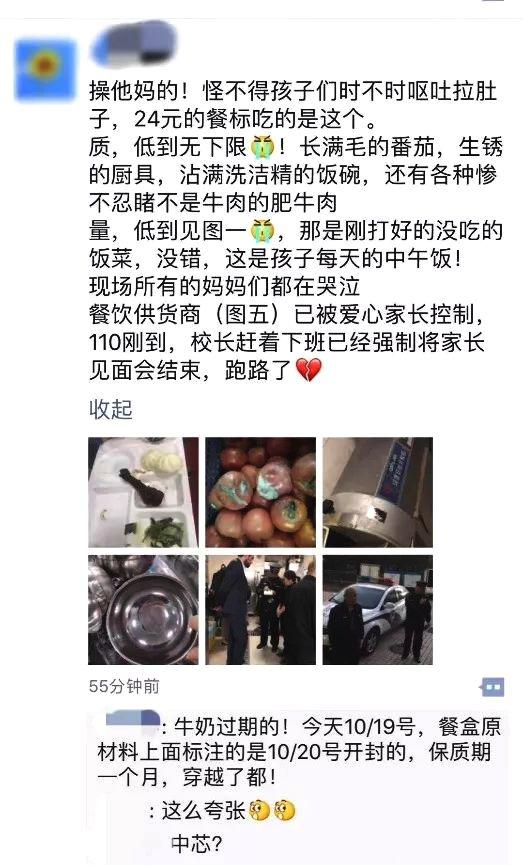Tap the 55分钟前 timestamp

tap(124, 686)
